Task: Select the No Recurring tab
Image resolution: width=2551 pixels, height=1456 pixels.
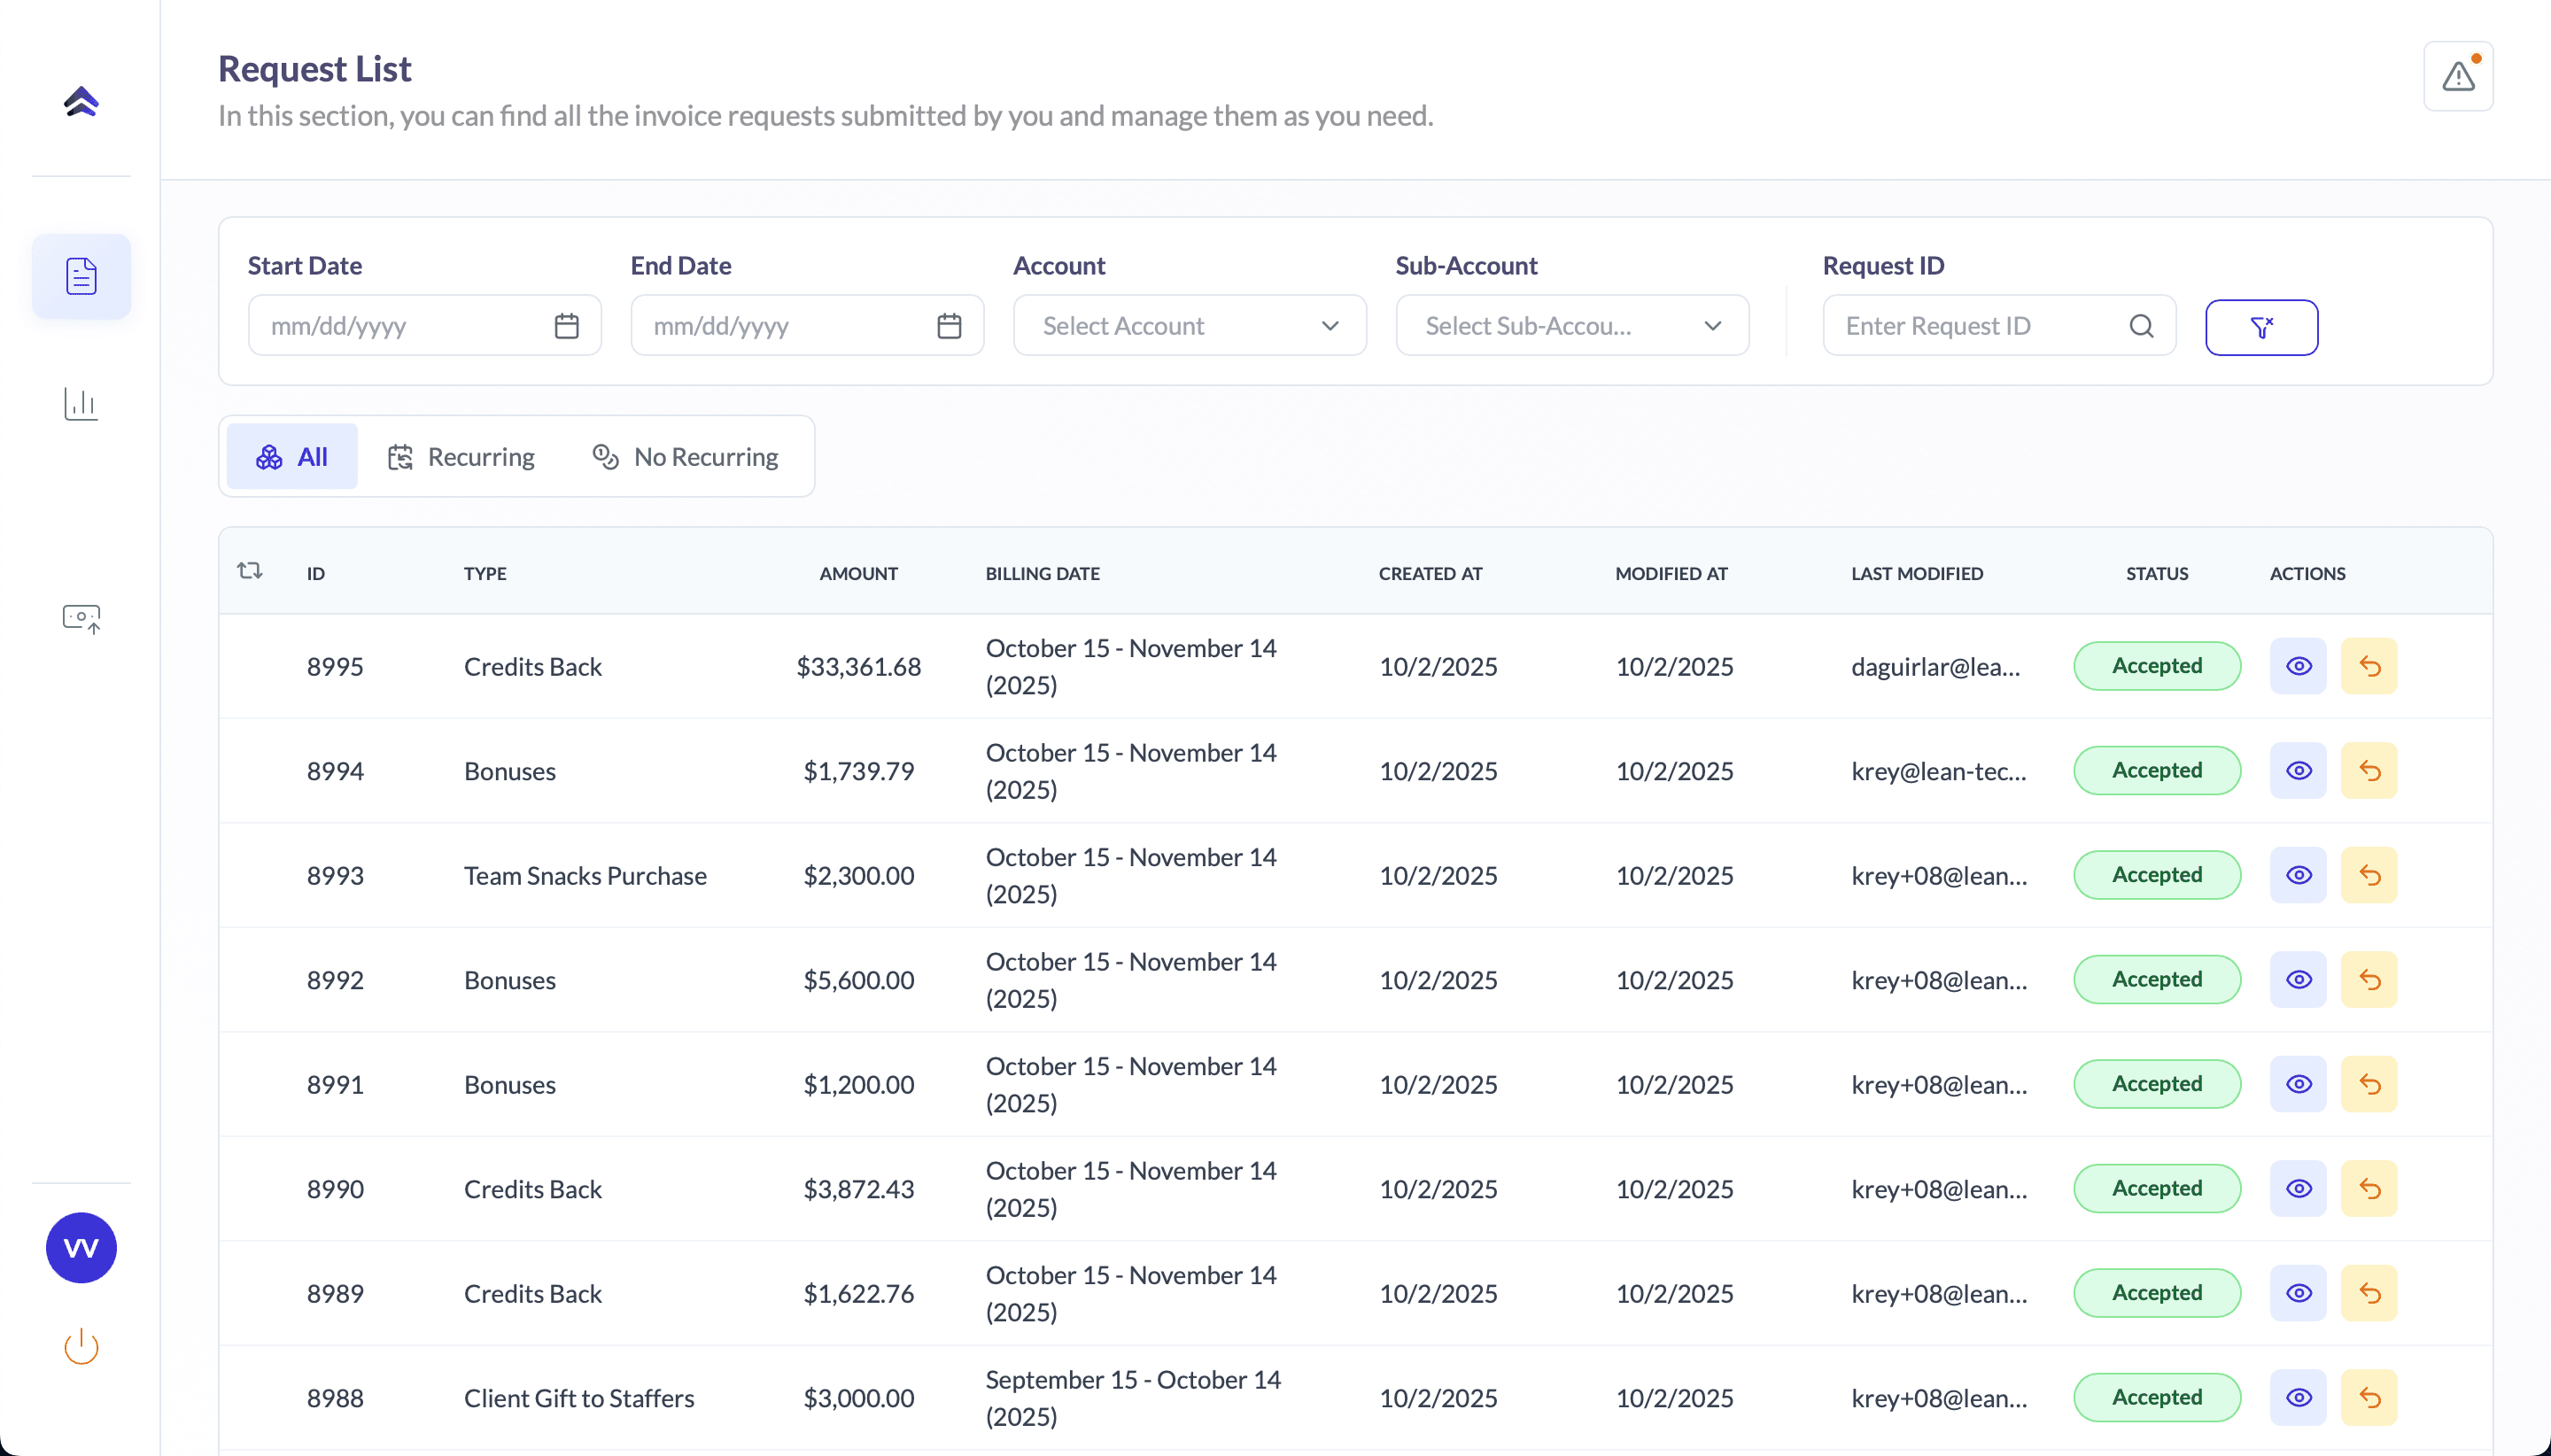Action: click(686, 457)
